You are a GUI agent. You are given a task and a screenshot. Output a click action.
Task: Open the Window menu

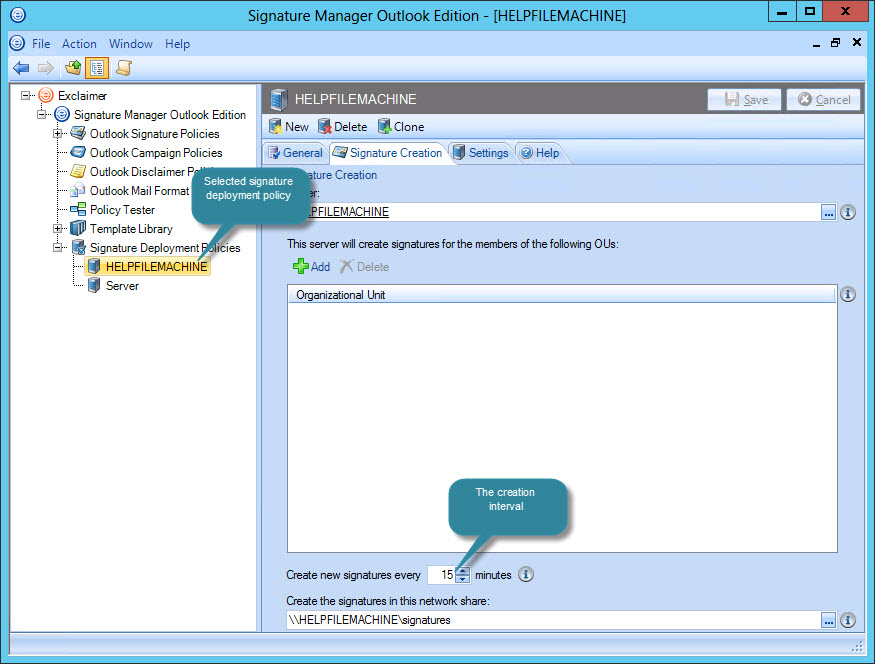click(131, 44)
